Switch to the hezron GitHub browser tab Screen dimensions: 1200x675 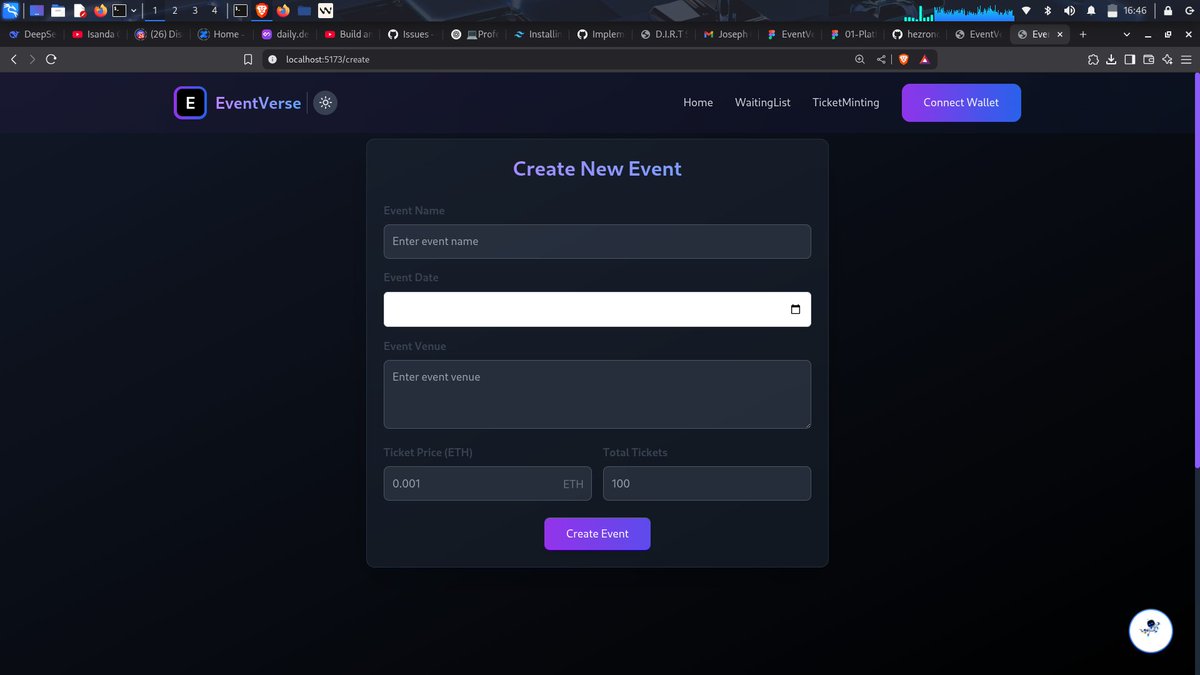point(915,33)
